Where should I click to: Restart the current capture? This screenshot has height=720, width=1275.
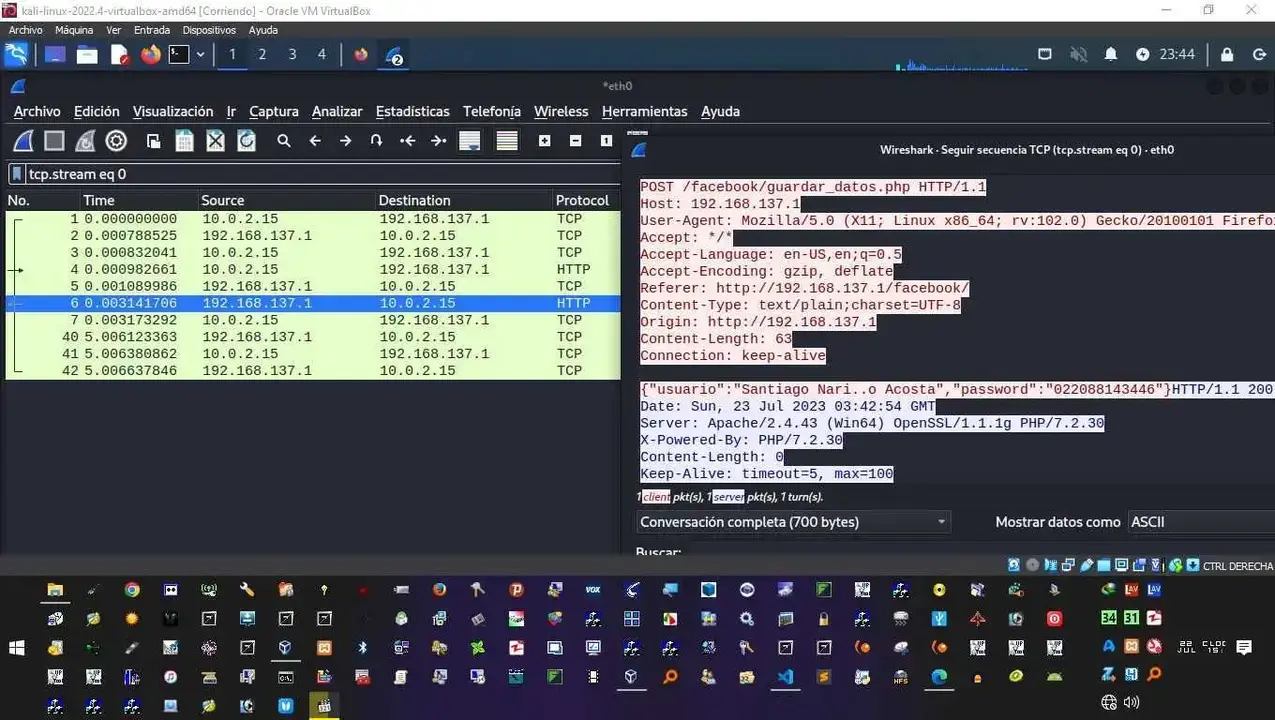[85, 141]
